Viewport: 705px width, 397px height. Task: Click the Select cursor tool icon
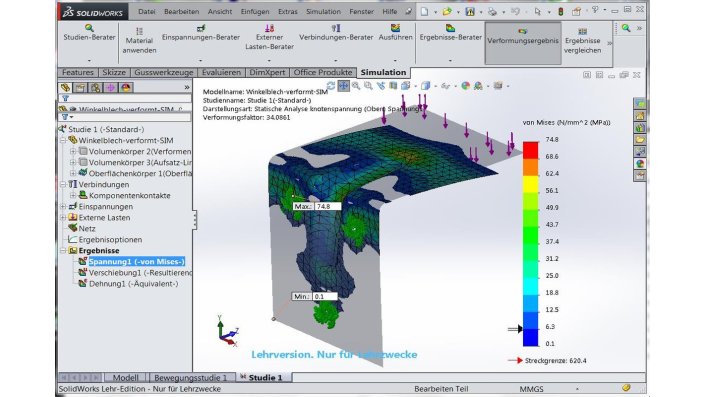(538, 11)
